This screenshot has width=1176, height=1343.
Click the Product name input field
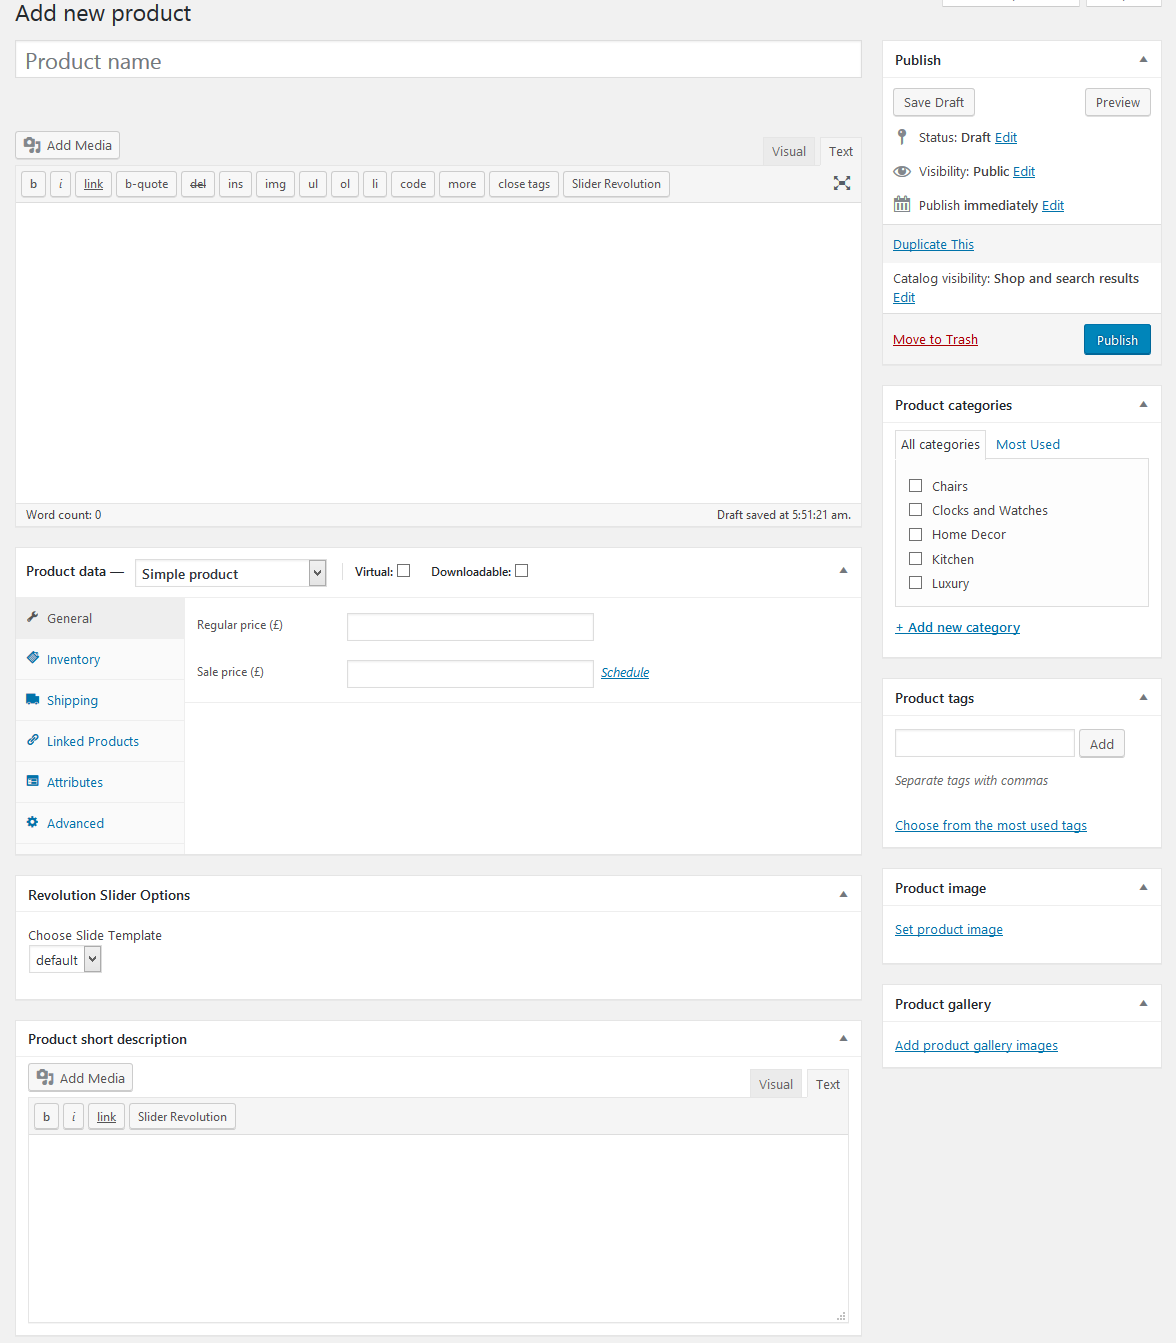click(438, 61)
